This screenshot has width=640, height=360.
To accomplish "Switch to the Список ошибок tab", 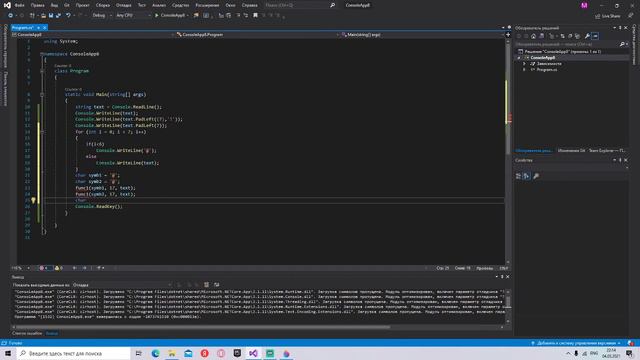I will (x=27, y=333).
